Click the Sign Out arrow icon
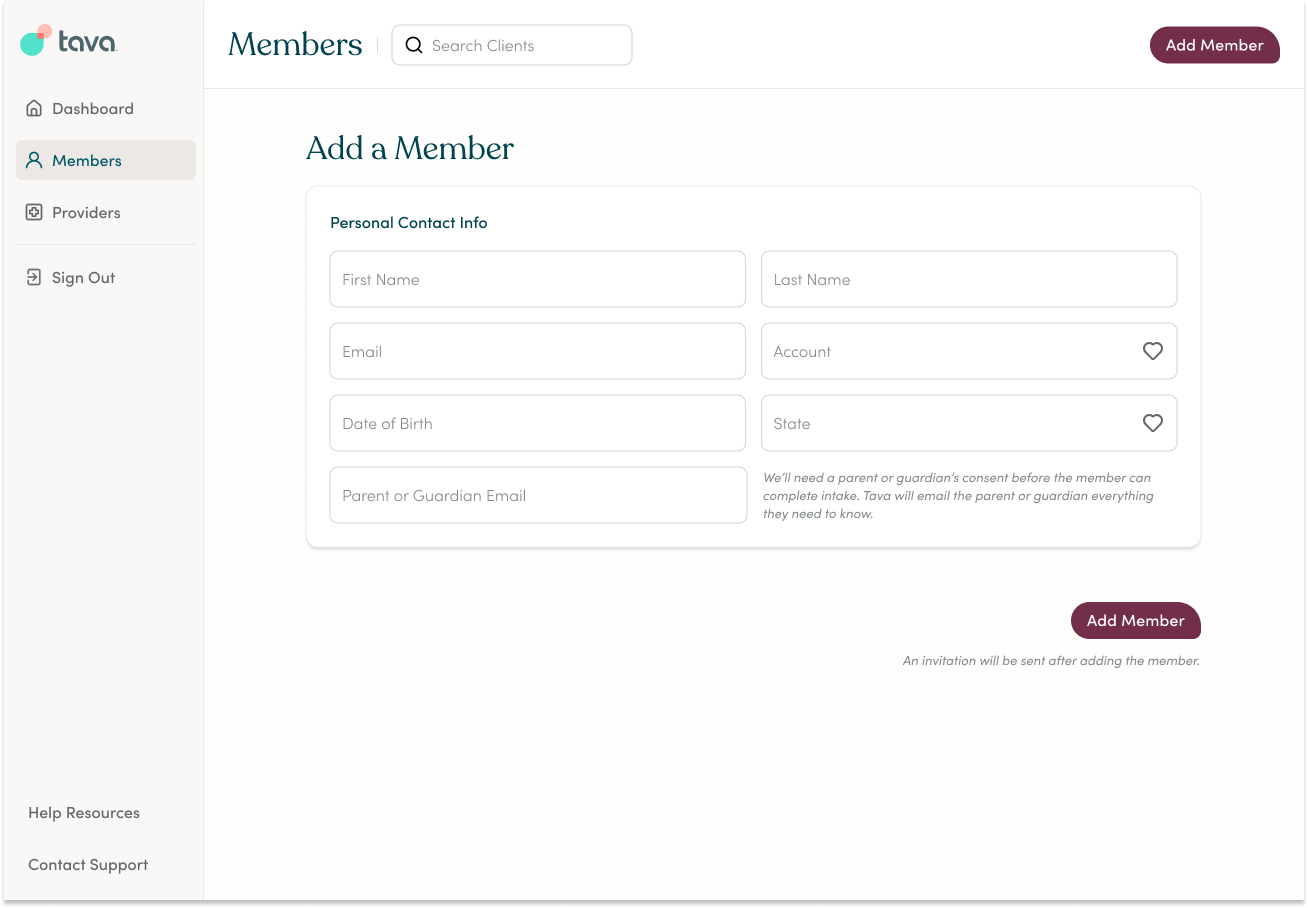Screen dimensions: 1308x908 pyautogui.click(x=34, y=277)
